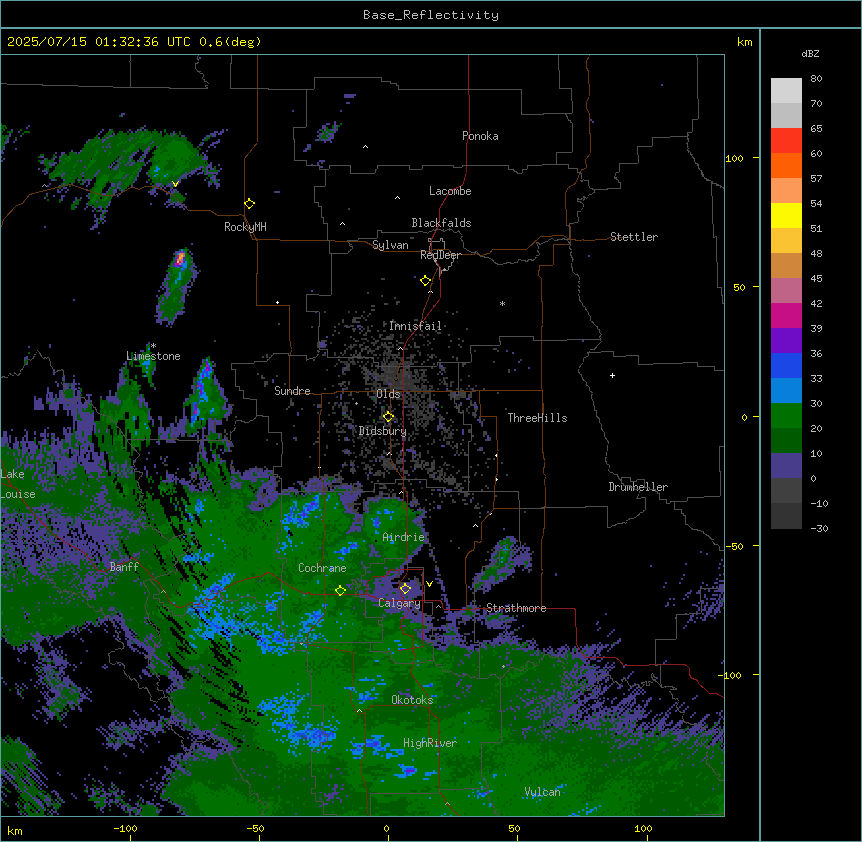Click the Base_Reflectivity title text
862x842 pixels.
click(431, 15)
